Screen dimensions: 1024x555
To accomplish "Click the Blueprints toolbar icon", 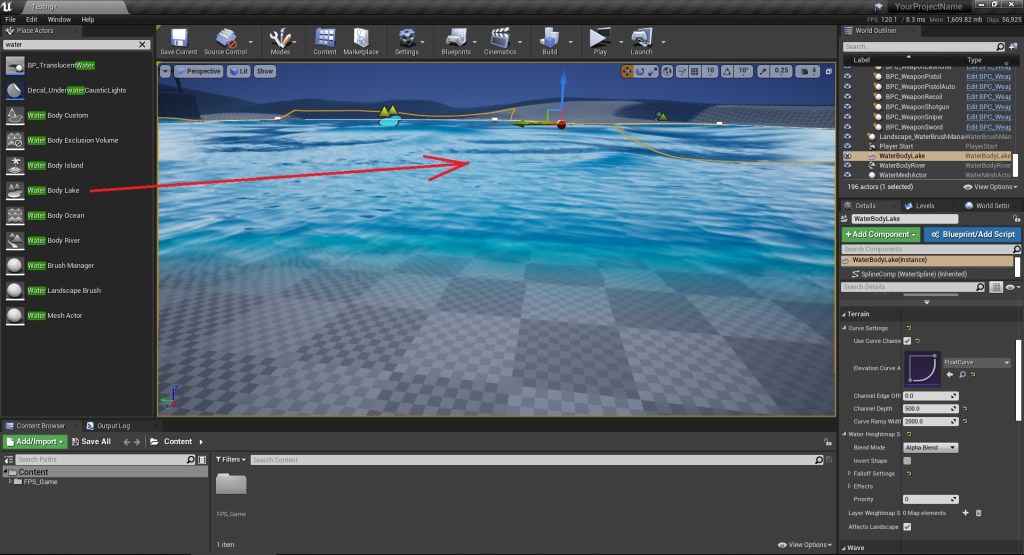I will [x=455, y=41].
